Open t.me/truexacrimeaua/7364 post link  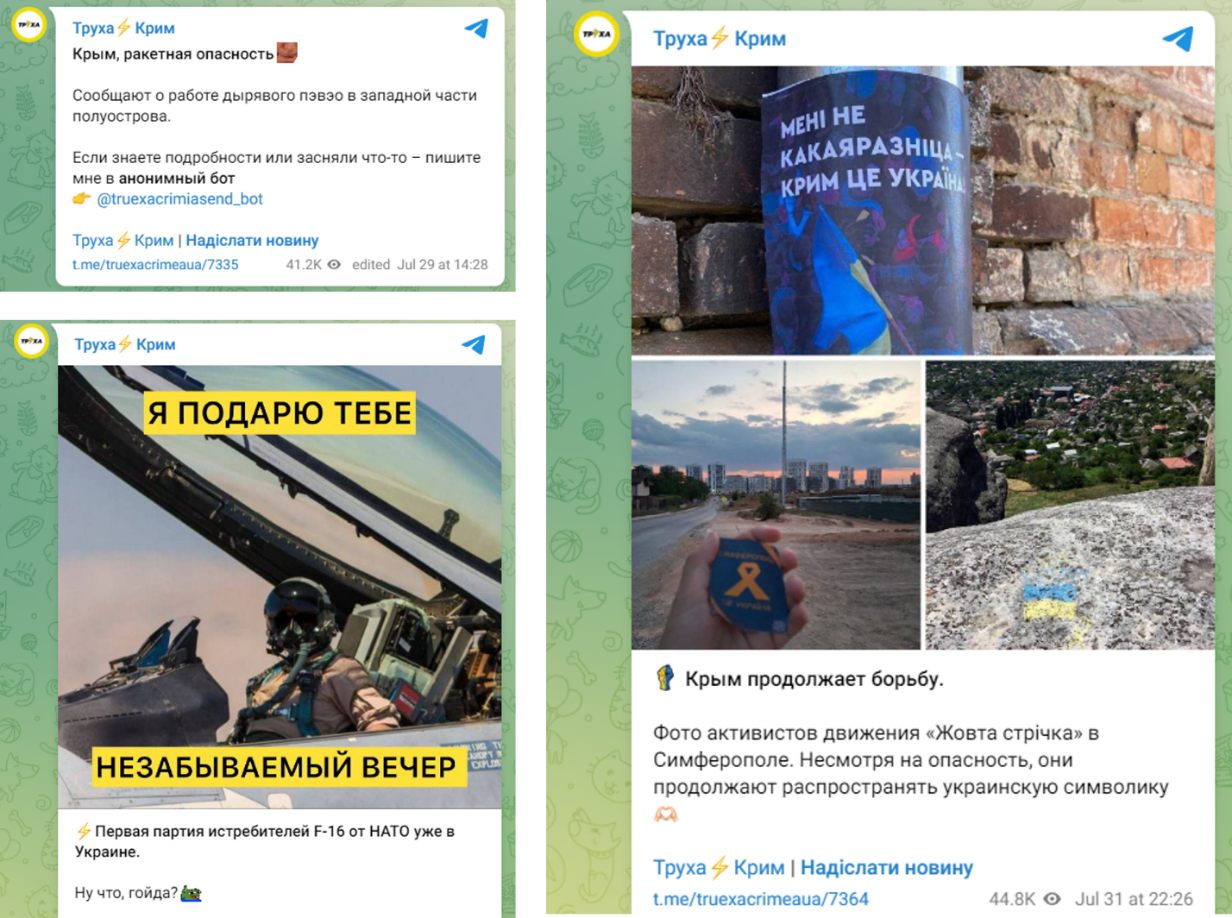coord(761,899)
